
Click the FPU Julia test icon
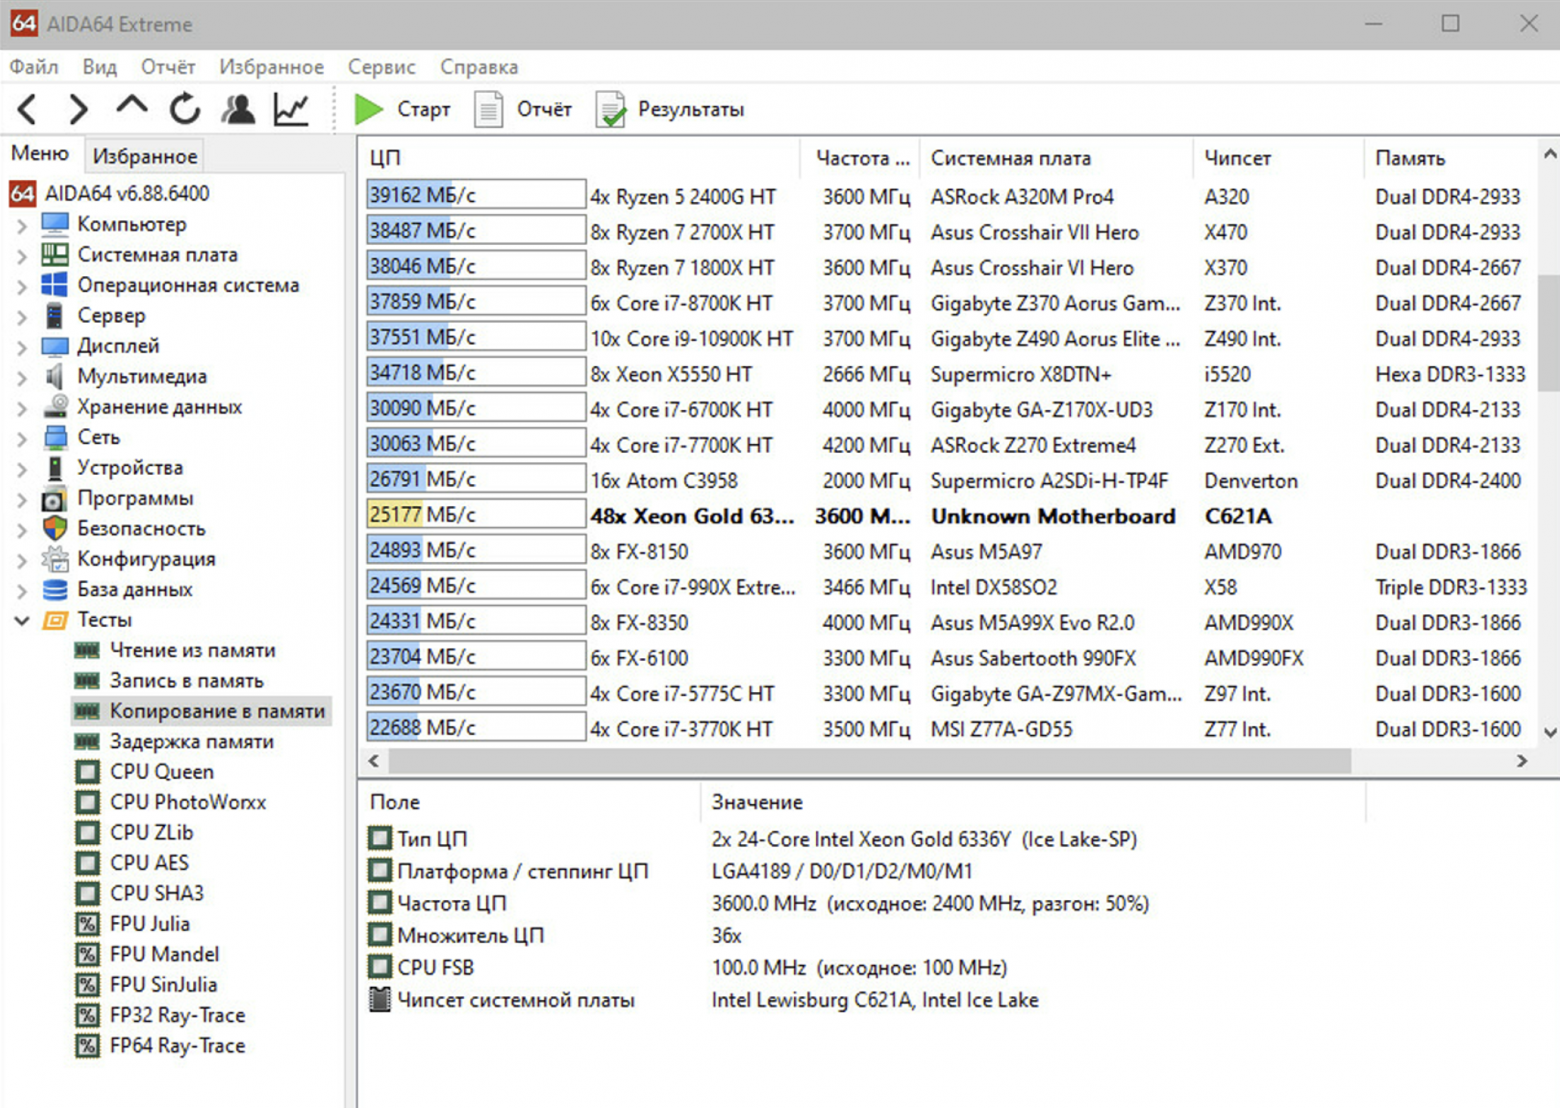[88, 924]
